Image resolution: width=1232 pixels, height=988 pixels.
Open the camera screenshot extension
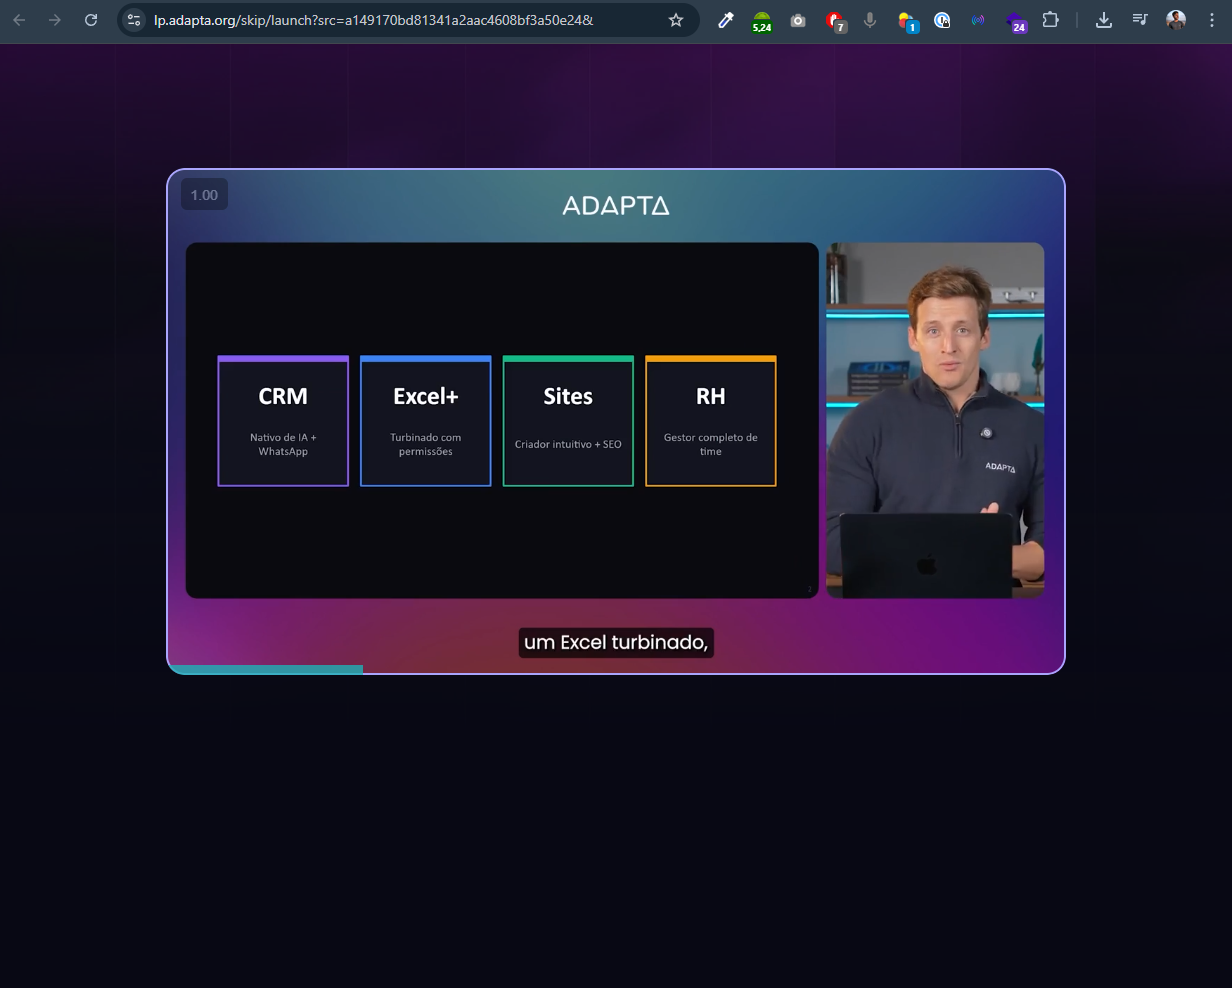click(798, 20)
